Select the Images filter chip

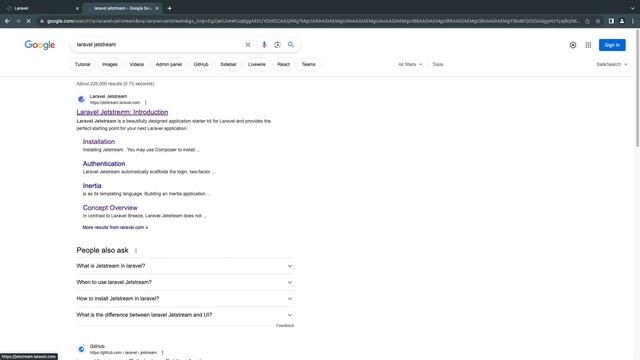pyautogui.click(x=110, y=64)
